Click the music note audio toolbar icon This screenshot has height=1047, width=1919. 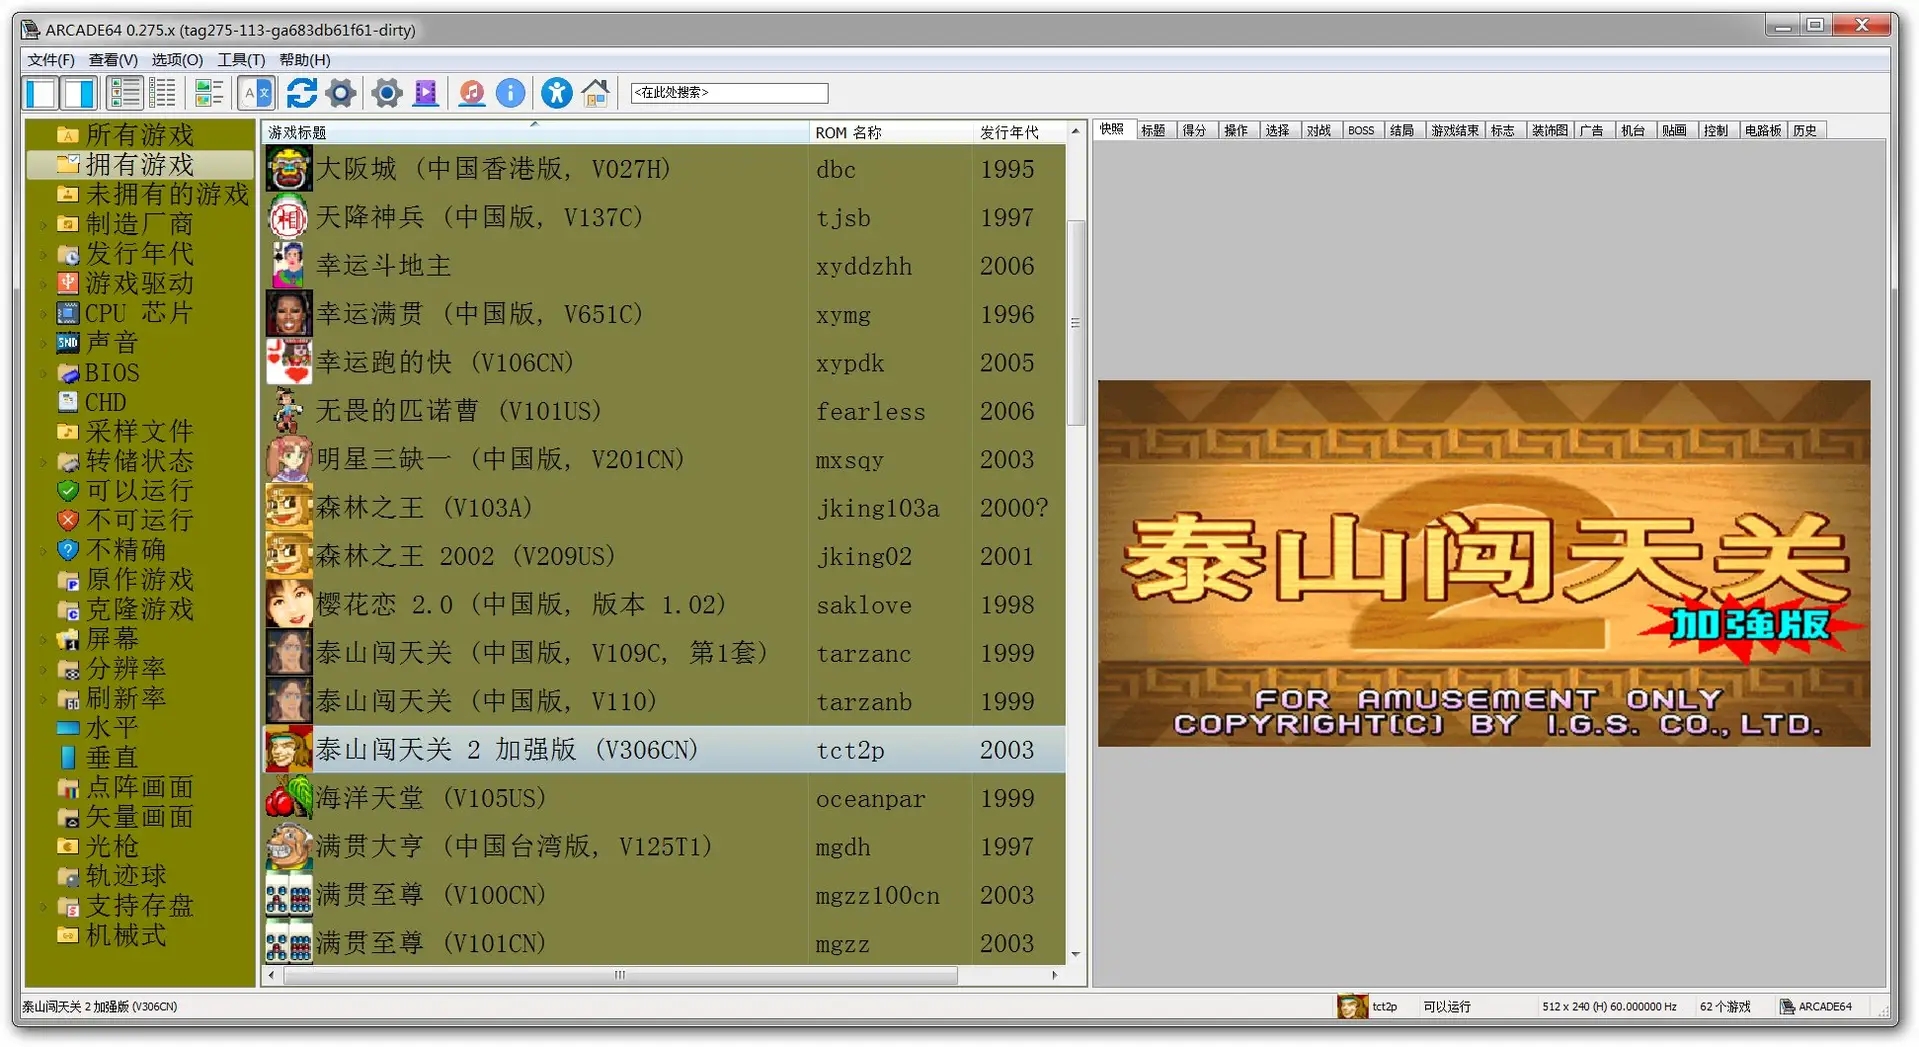pos(471,94)
